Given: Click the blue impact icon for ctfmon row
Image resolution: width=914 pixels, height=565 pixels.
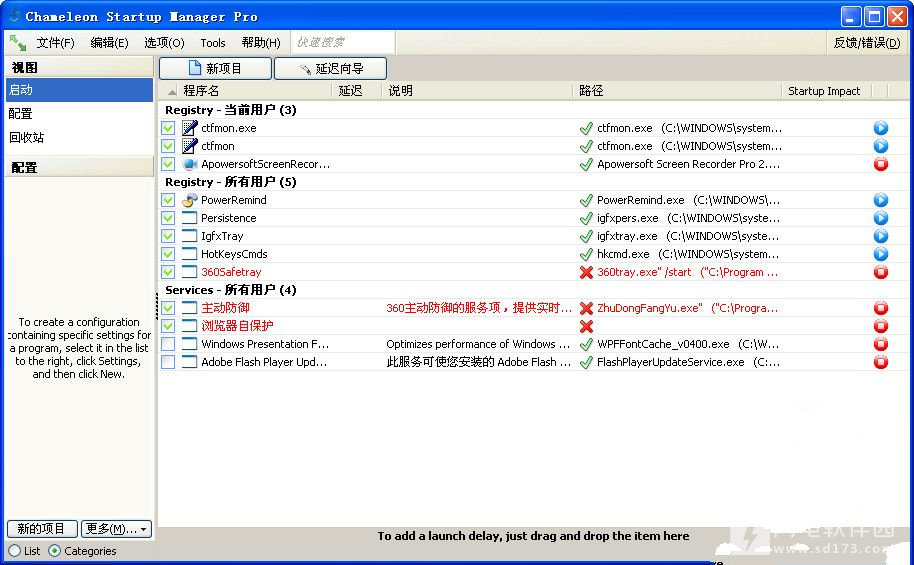Looking at the screenshot, I should click(880, 146).
